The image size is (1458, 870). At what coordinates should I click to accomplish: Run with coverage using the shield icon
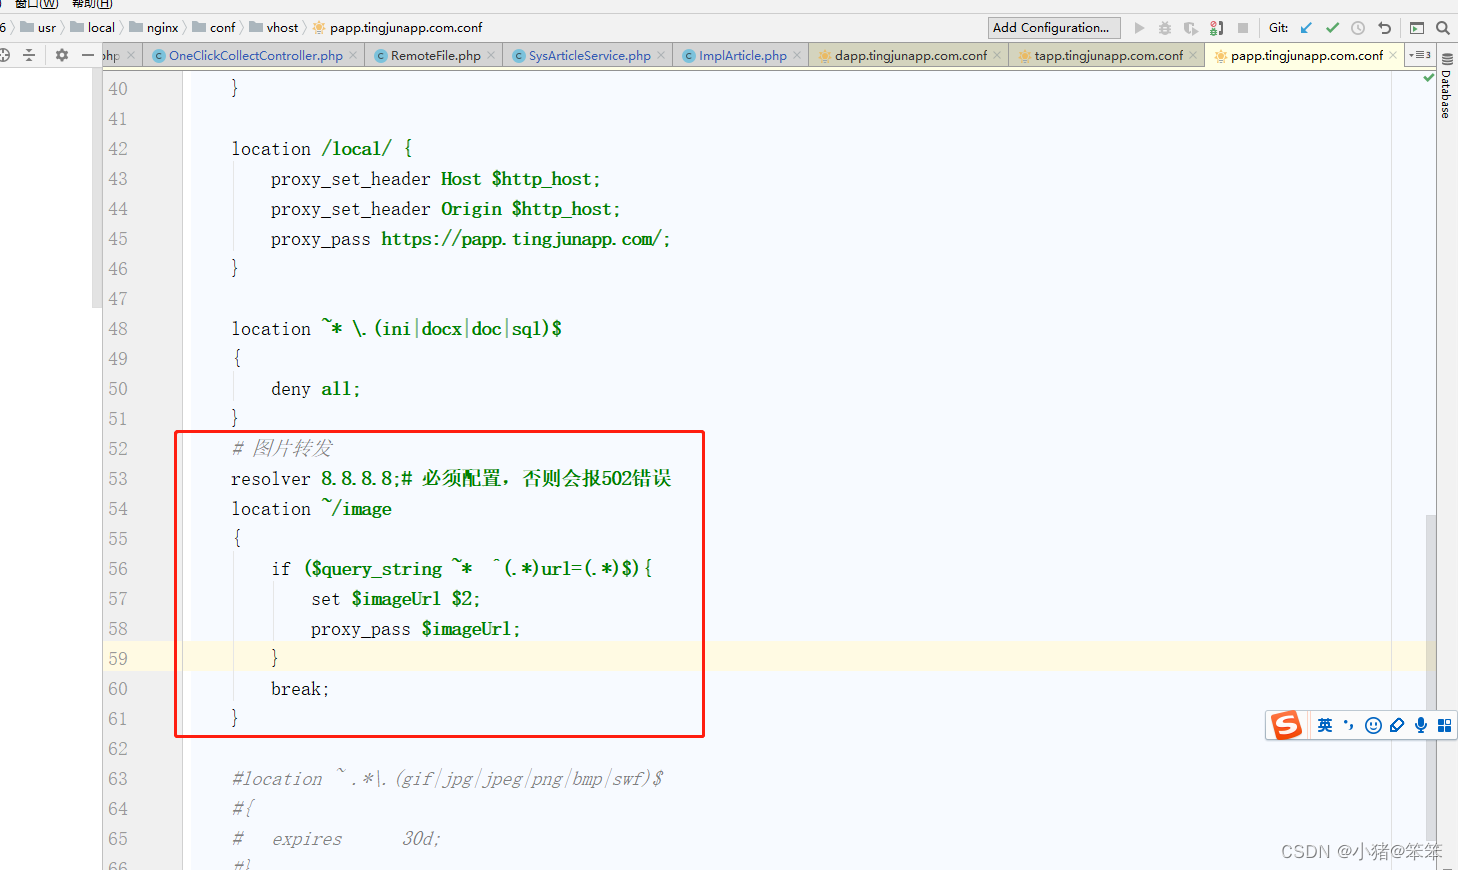(1191, 28)
